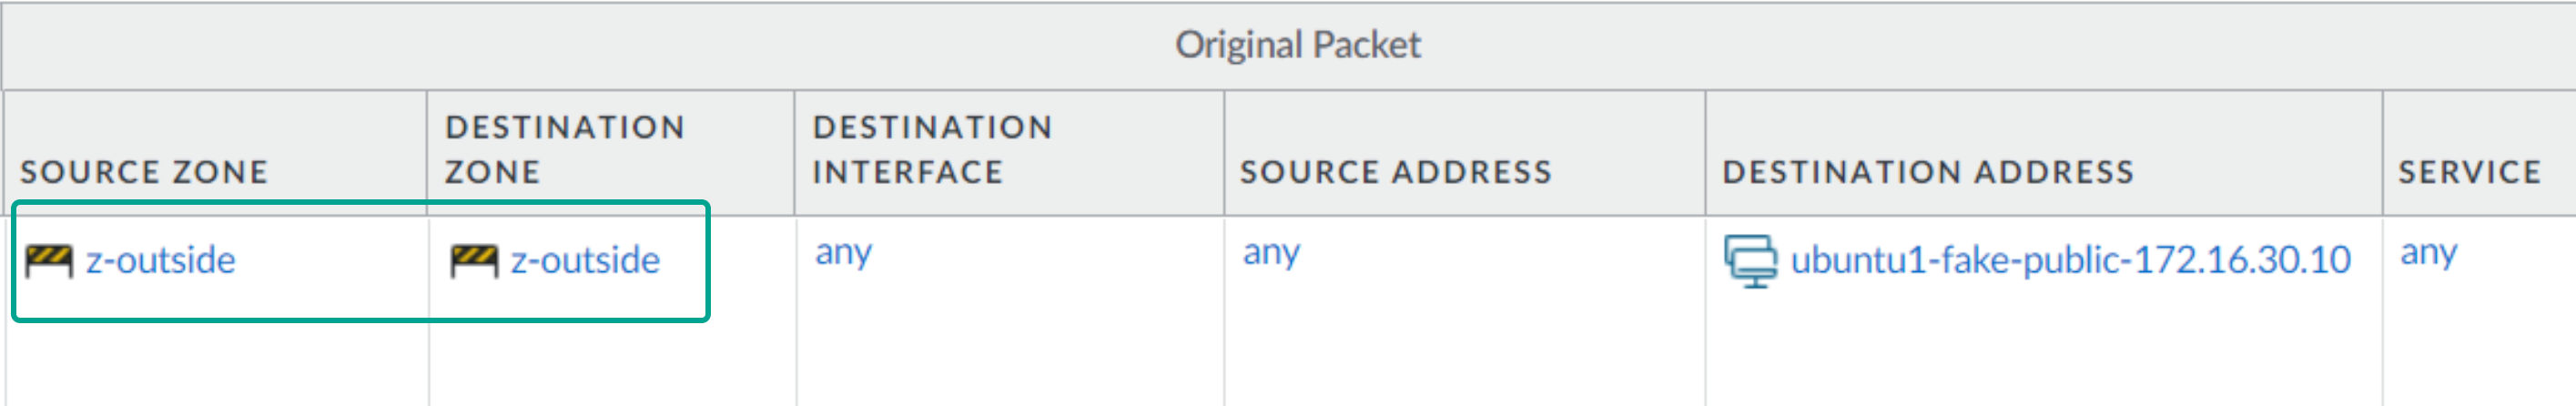The image size is (2576, 406).
Task: Click the address object icon beside ubuntu1-fake-public
Action: (x=1750, y=261)
